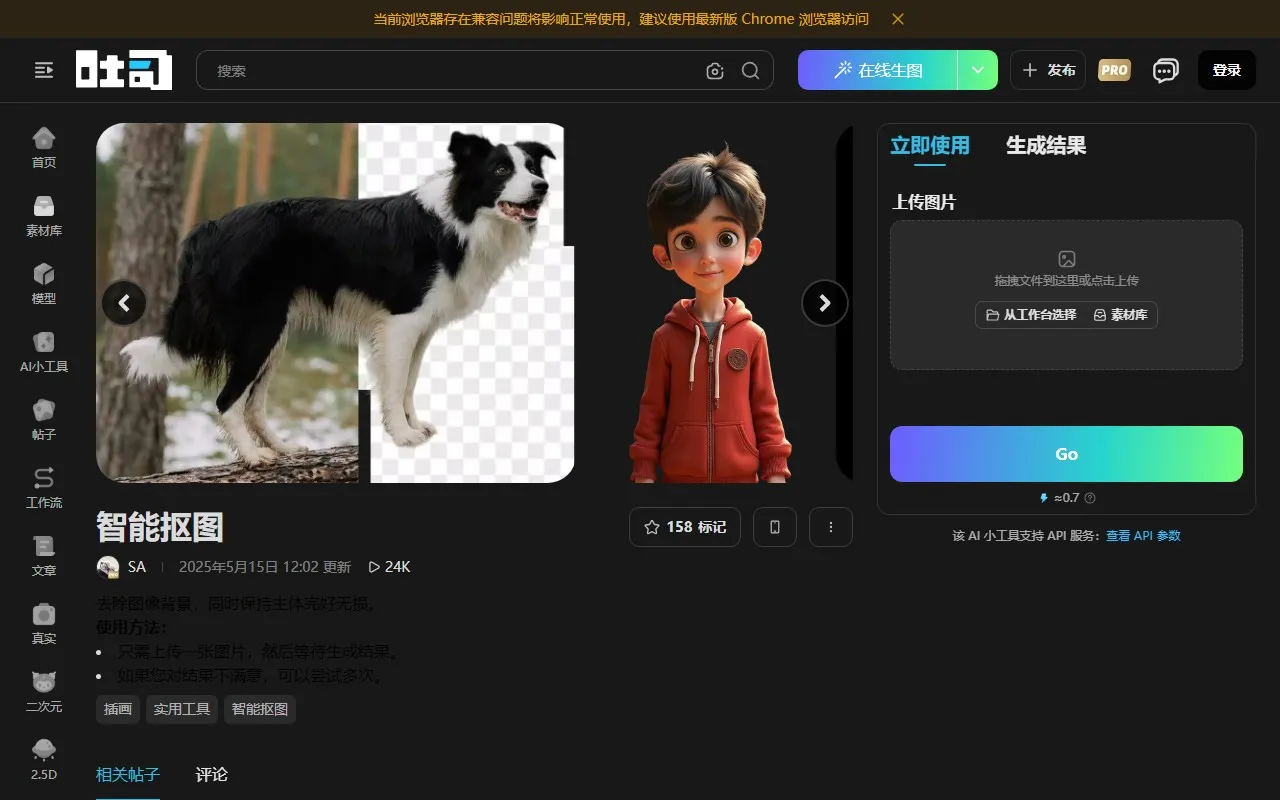Open the 评论 comments tab
This screenshot has width=1280, height=800.
(x=211, y=774)
